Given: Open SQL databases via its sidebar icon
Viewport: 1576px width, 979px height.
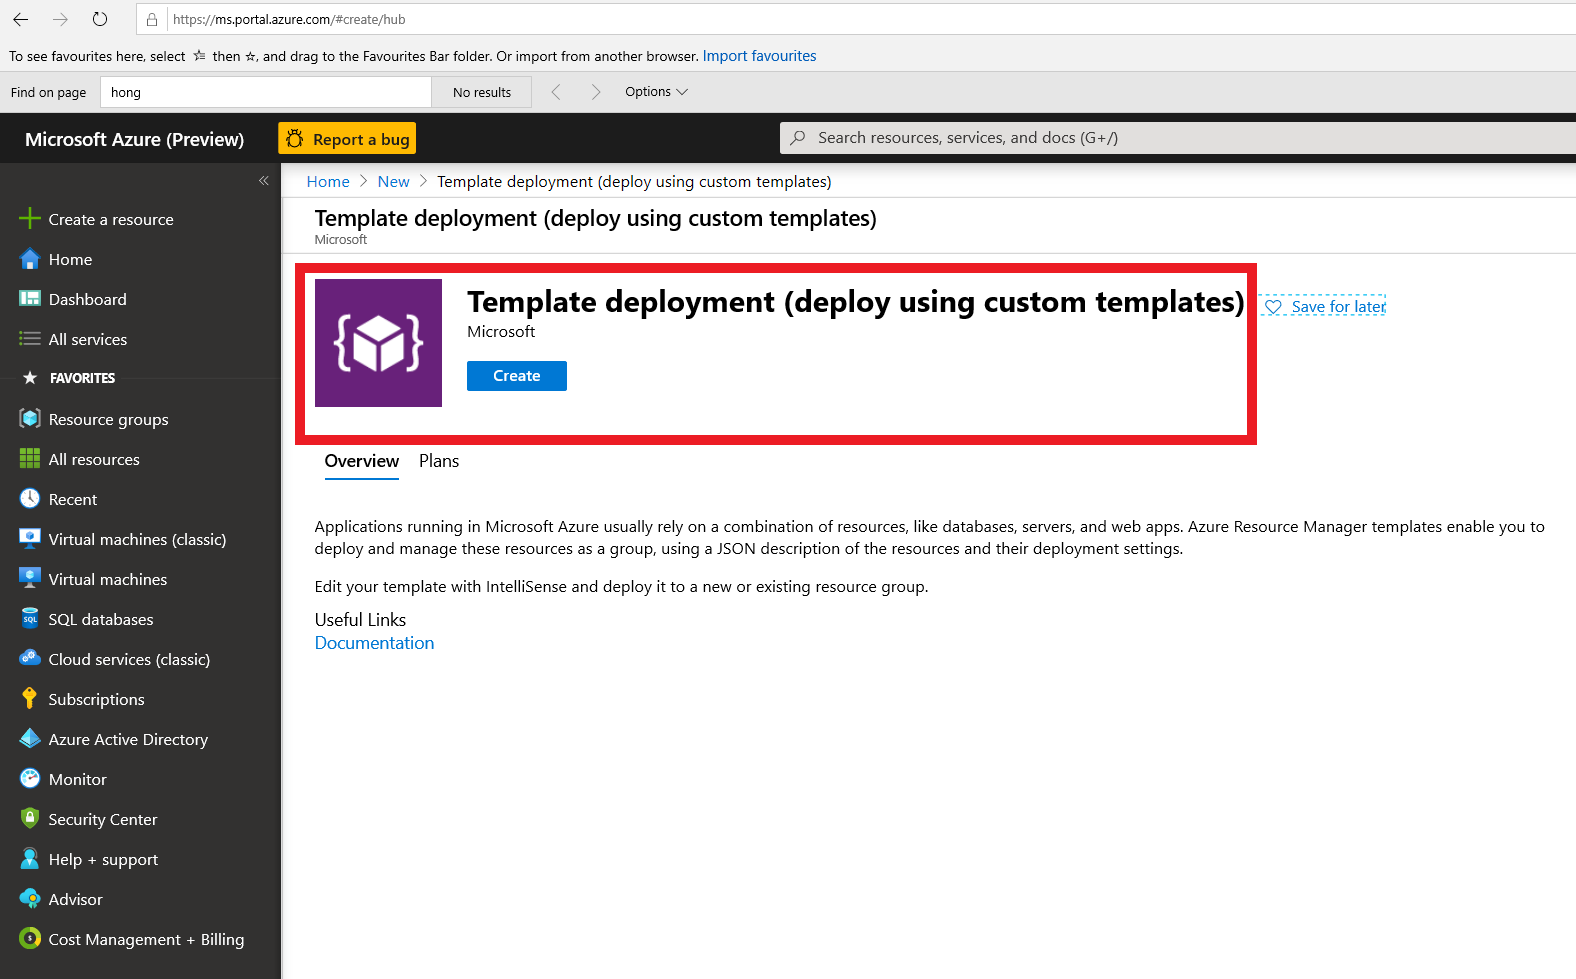Looking at the screenshot, I should 30,619.
